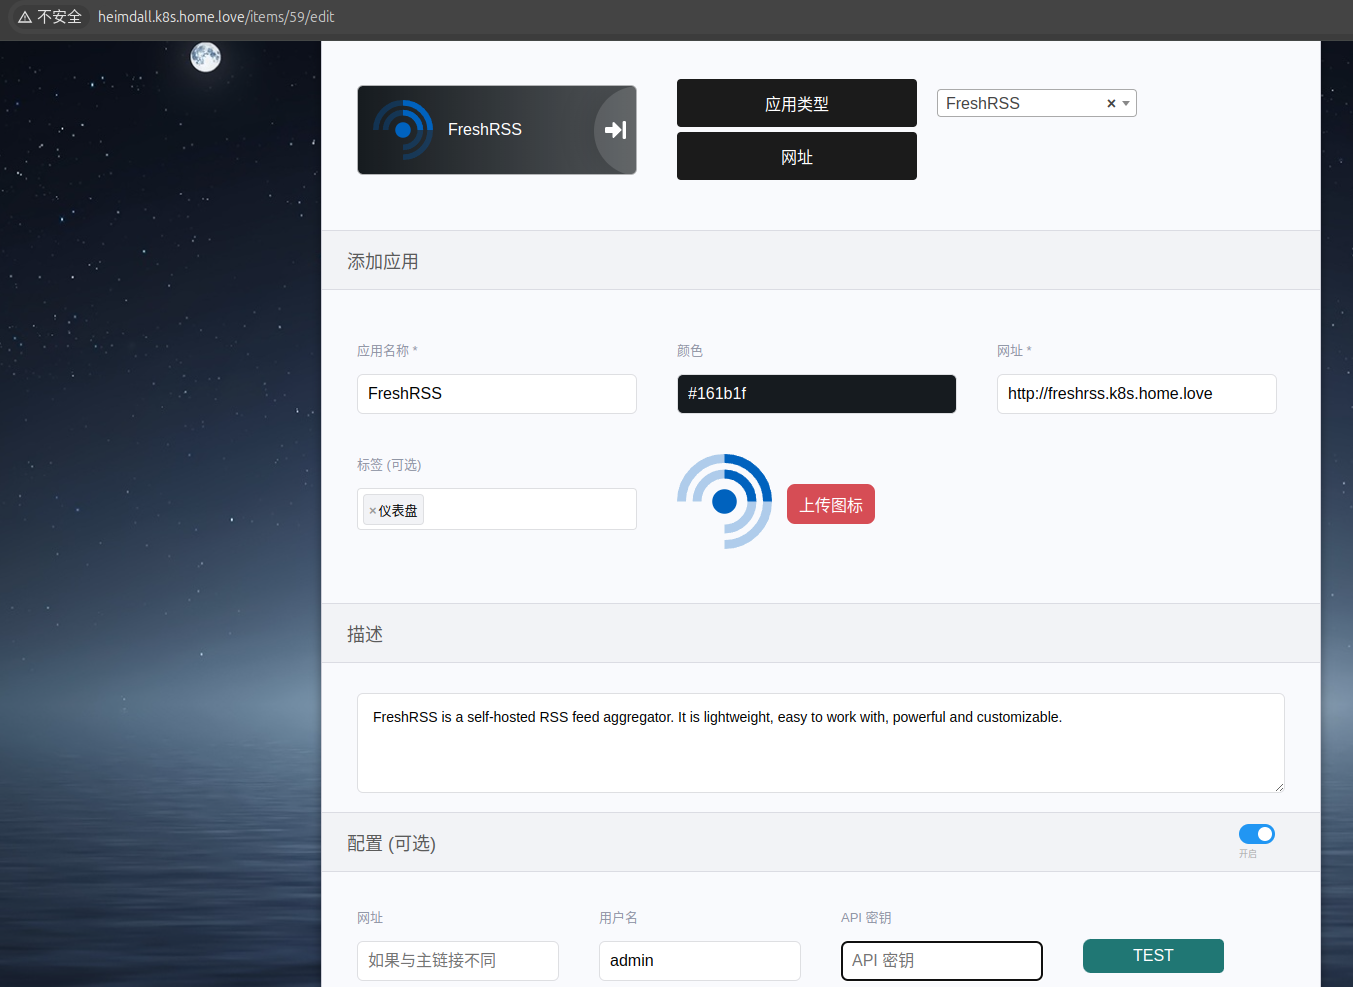Click the TEST button

1153,956
